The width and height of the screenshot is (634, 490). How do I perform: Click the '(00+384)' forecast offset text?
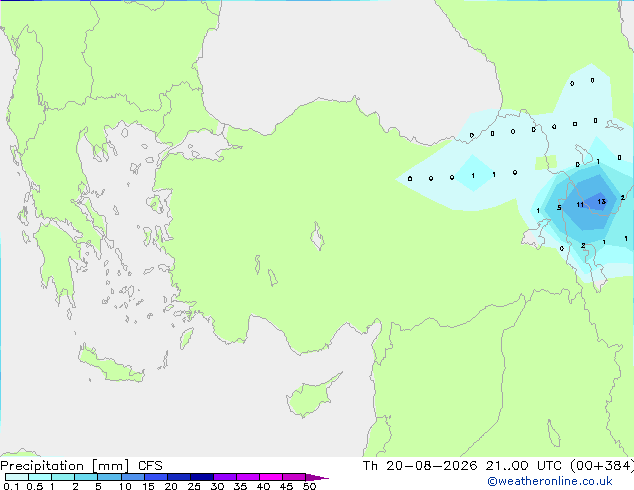pos(602,466)
